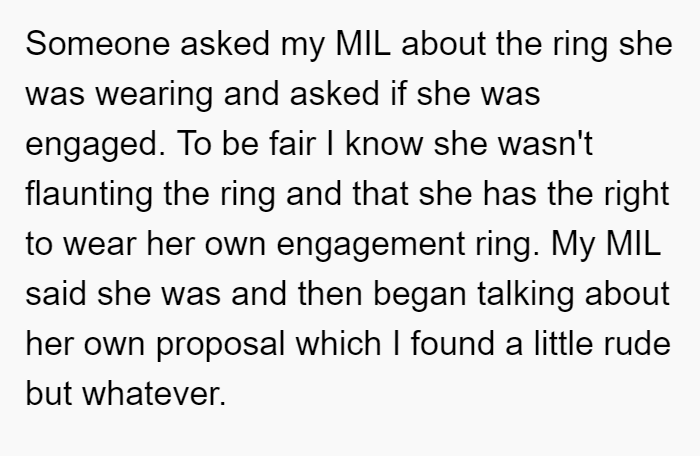Click the final word "whatever."
The height and width of the screenshot is (456, 700).
point(154,393)
